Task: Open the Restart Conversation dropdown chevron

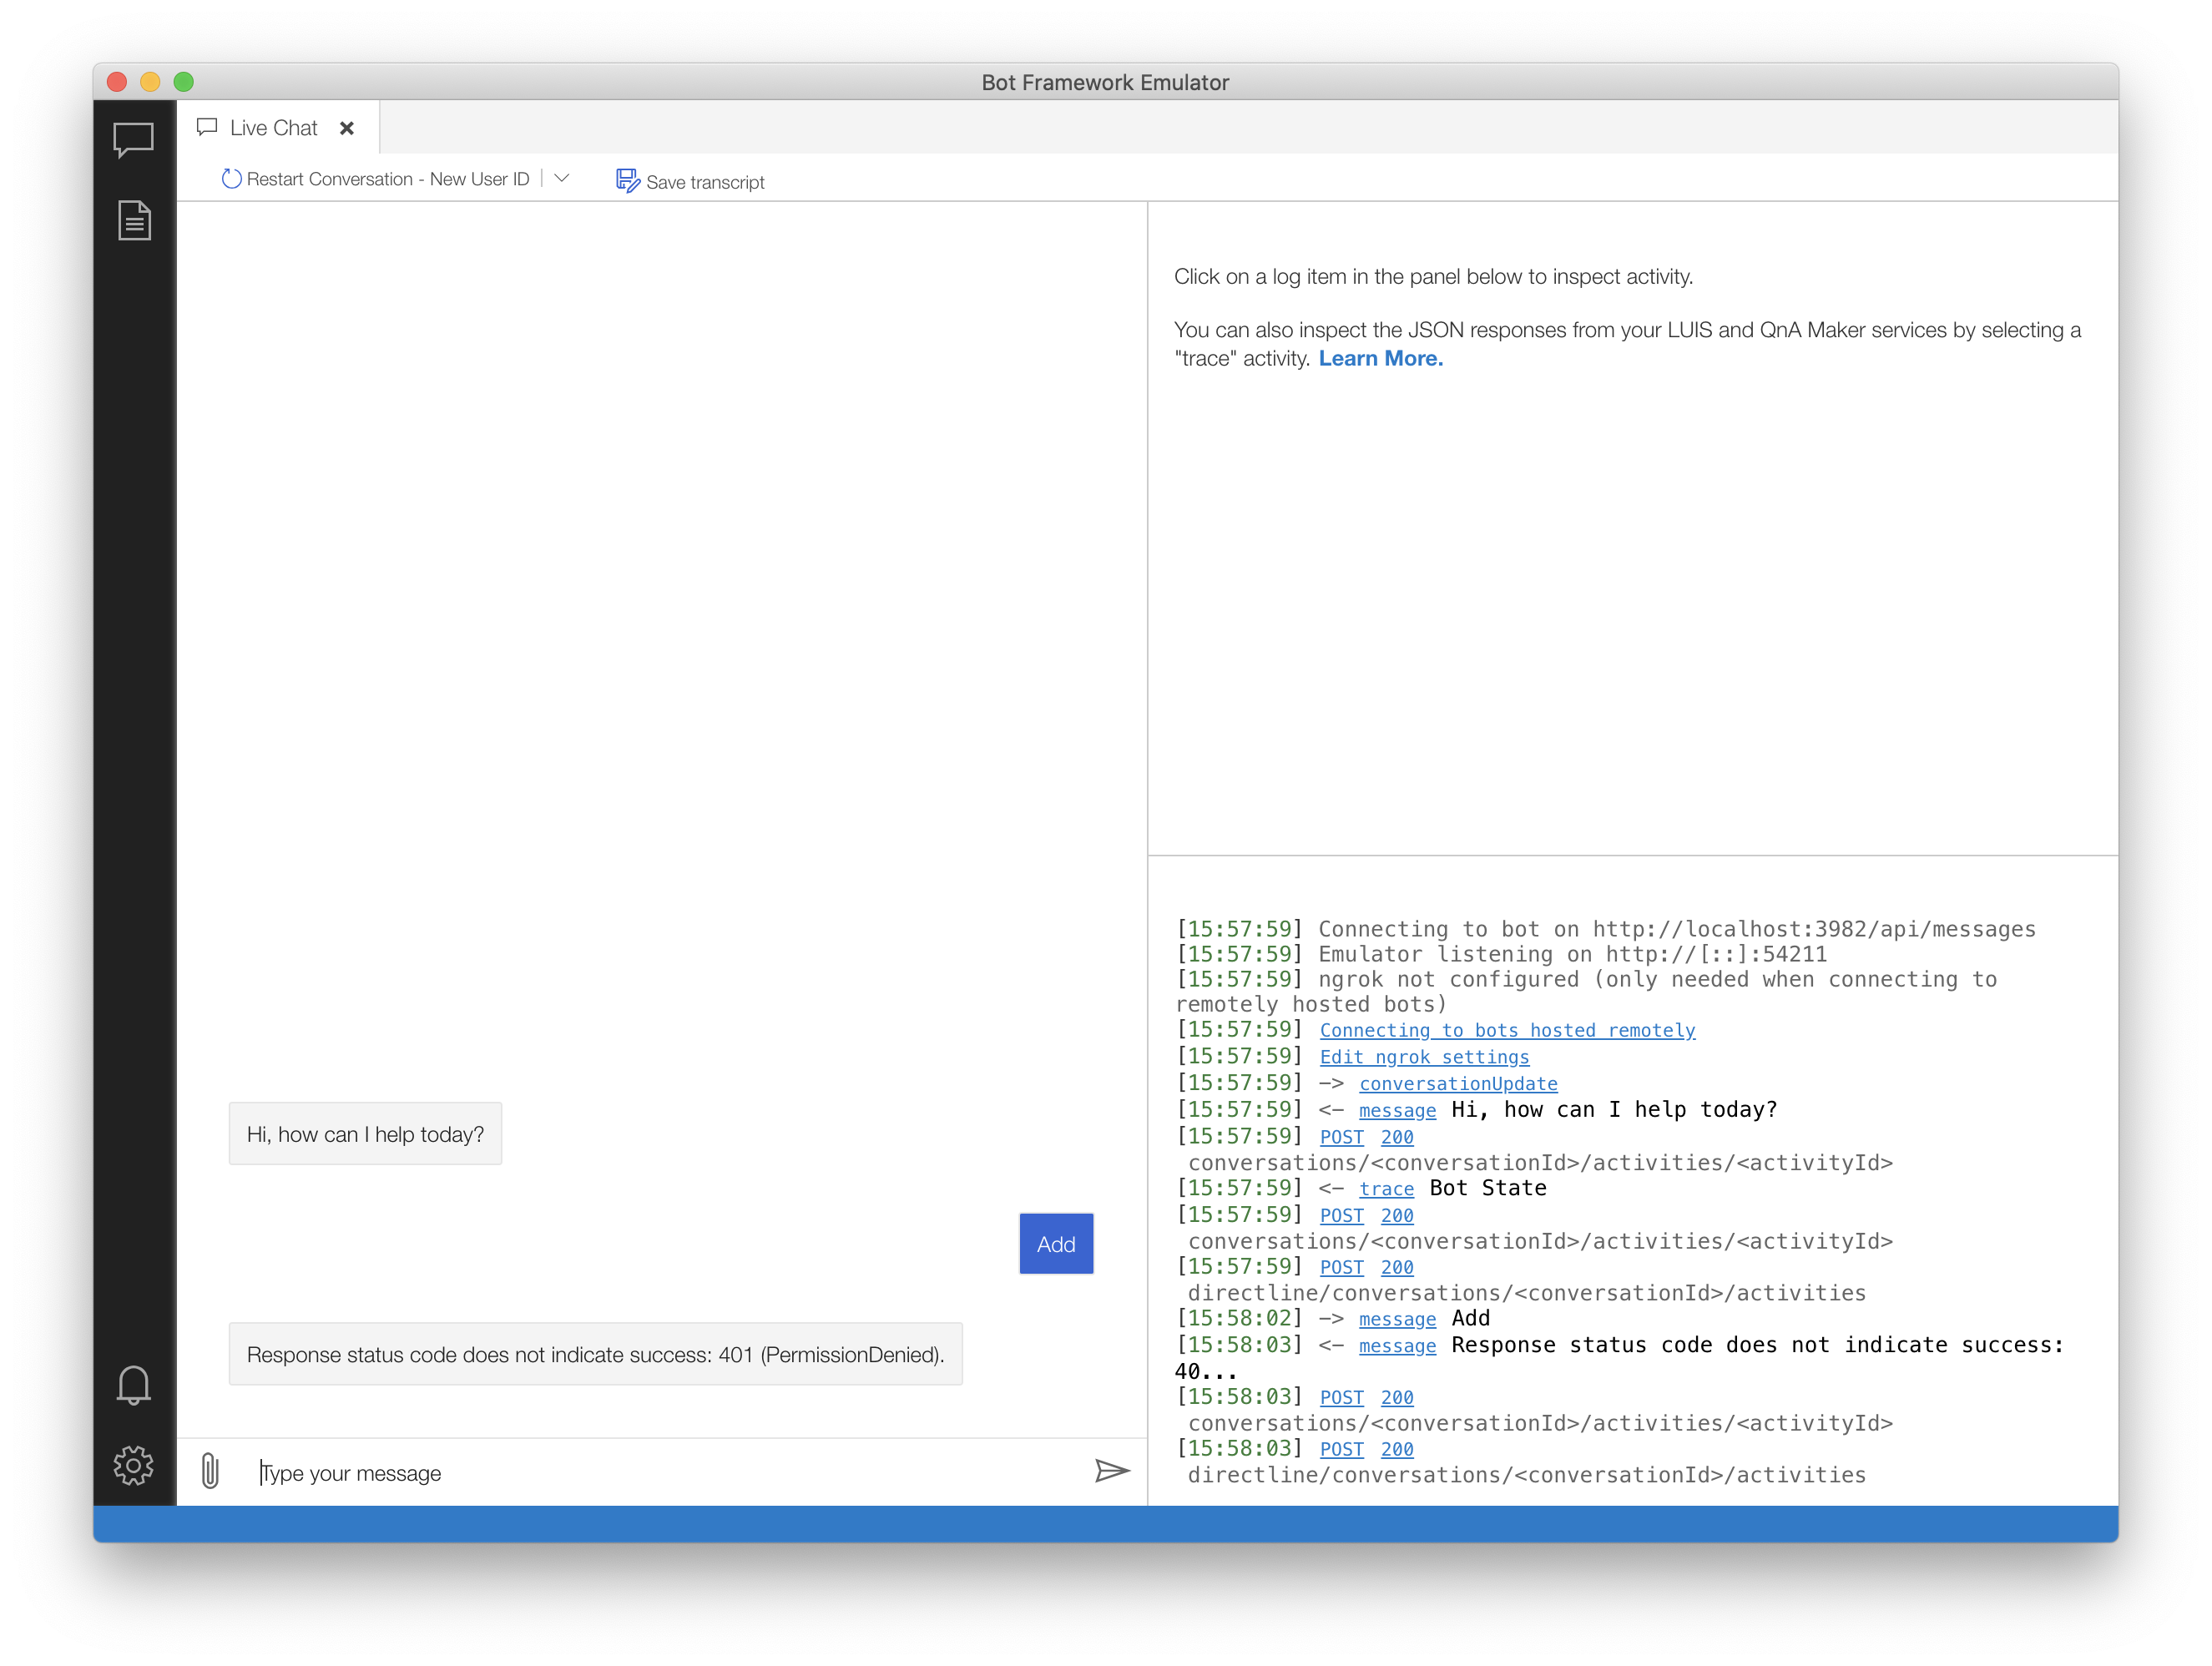Action: (562, 178)
